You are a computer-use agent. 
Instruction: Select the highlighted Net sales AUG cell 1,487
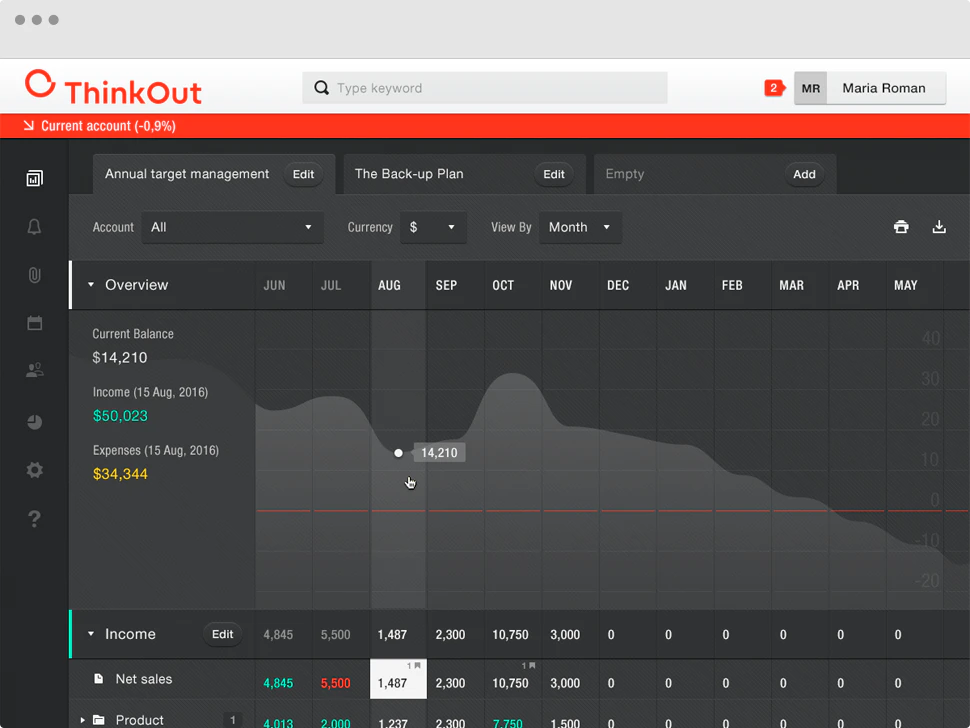(x=398, y=679)
